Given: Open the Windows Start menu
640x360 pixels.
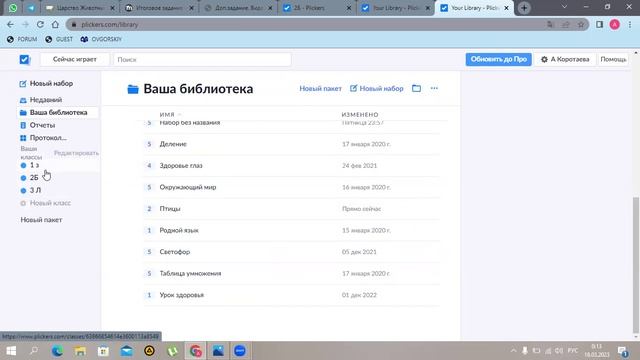Looking at the screenshot, I should click(11, 351).
